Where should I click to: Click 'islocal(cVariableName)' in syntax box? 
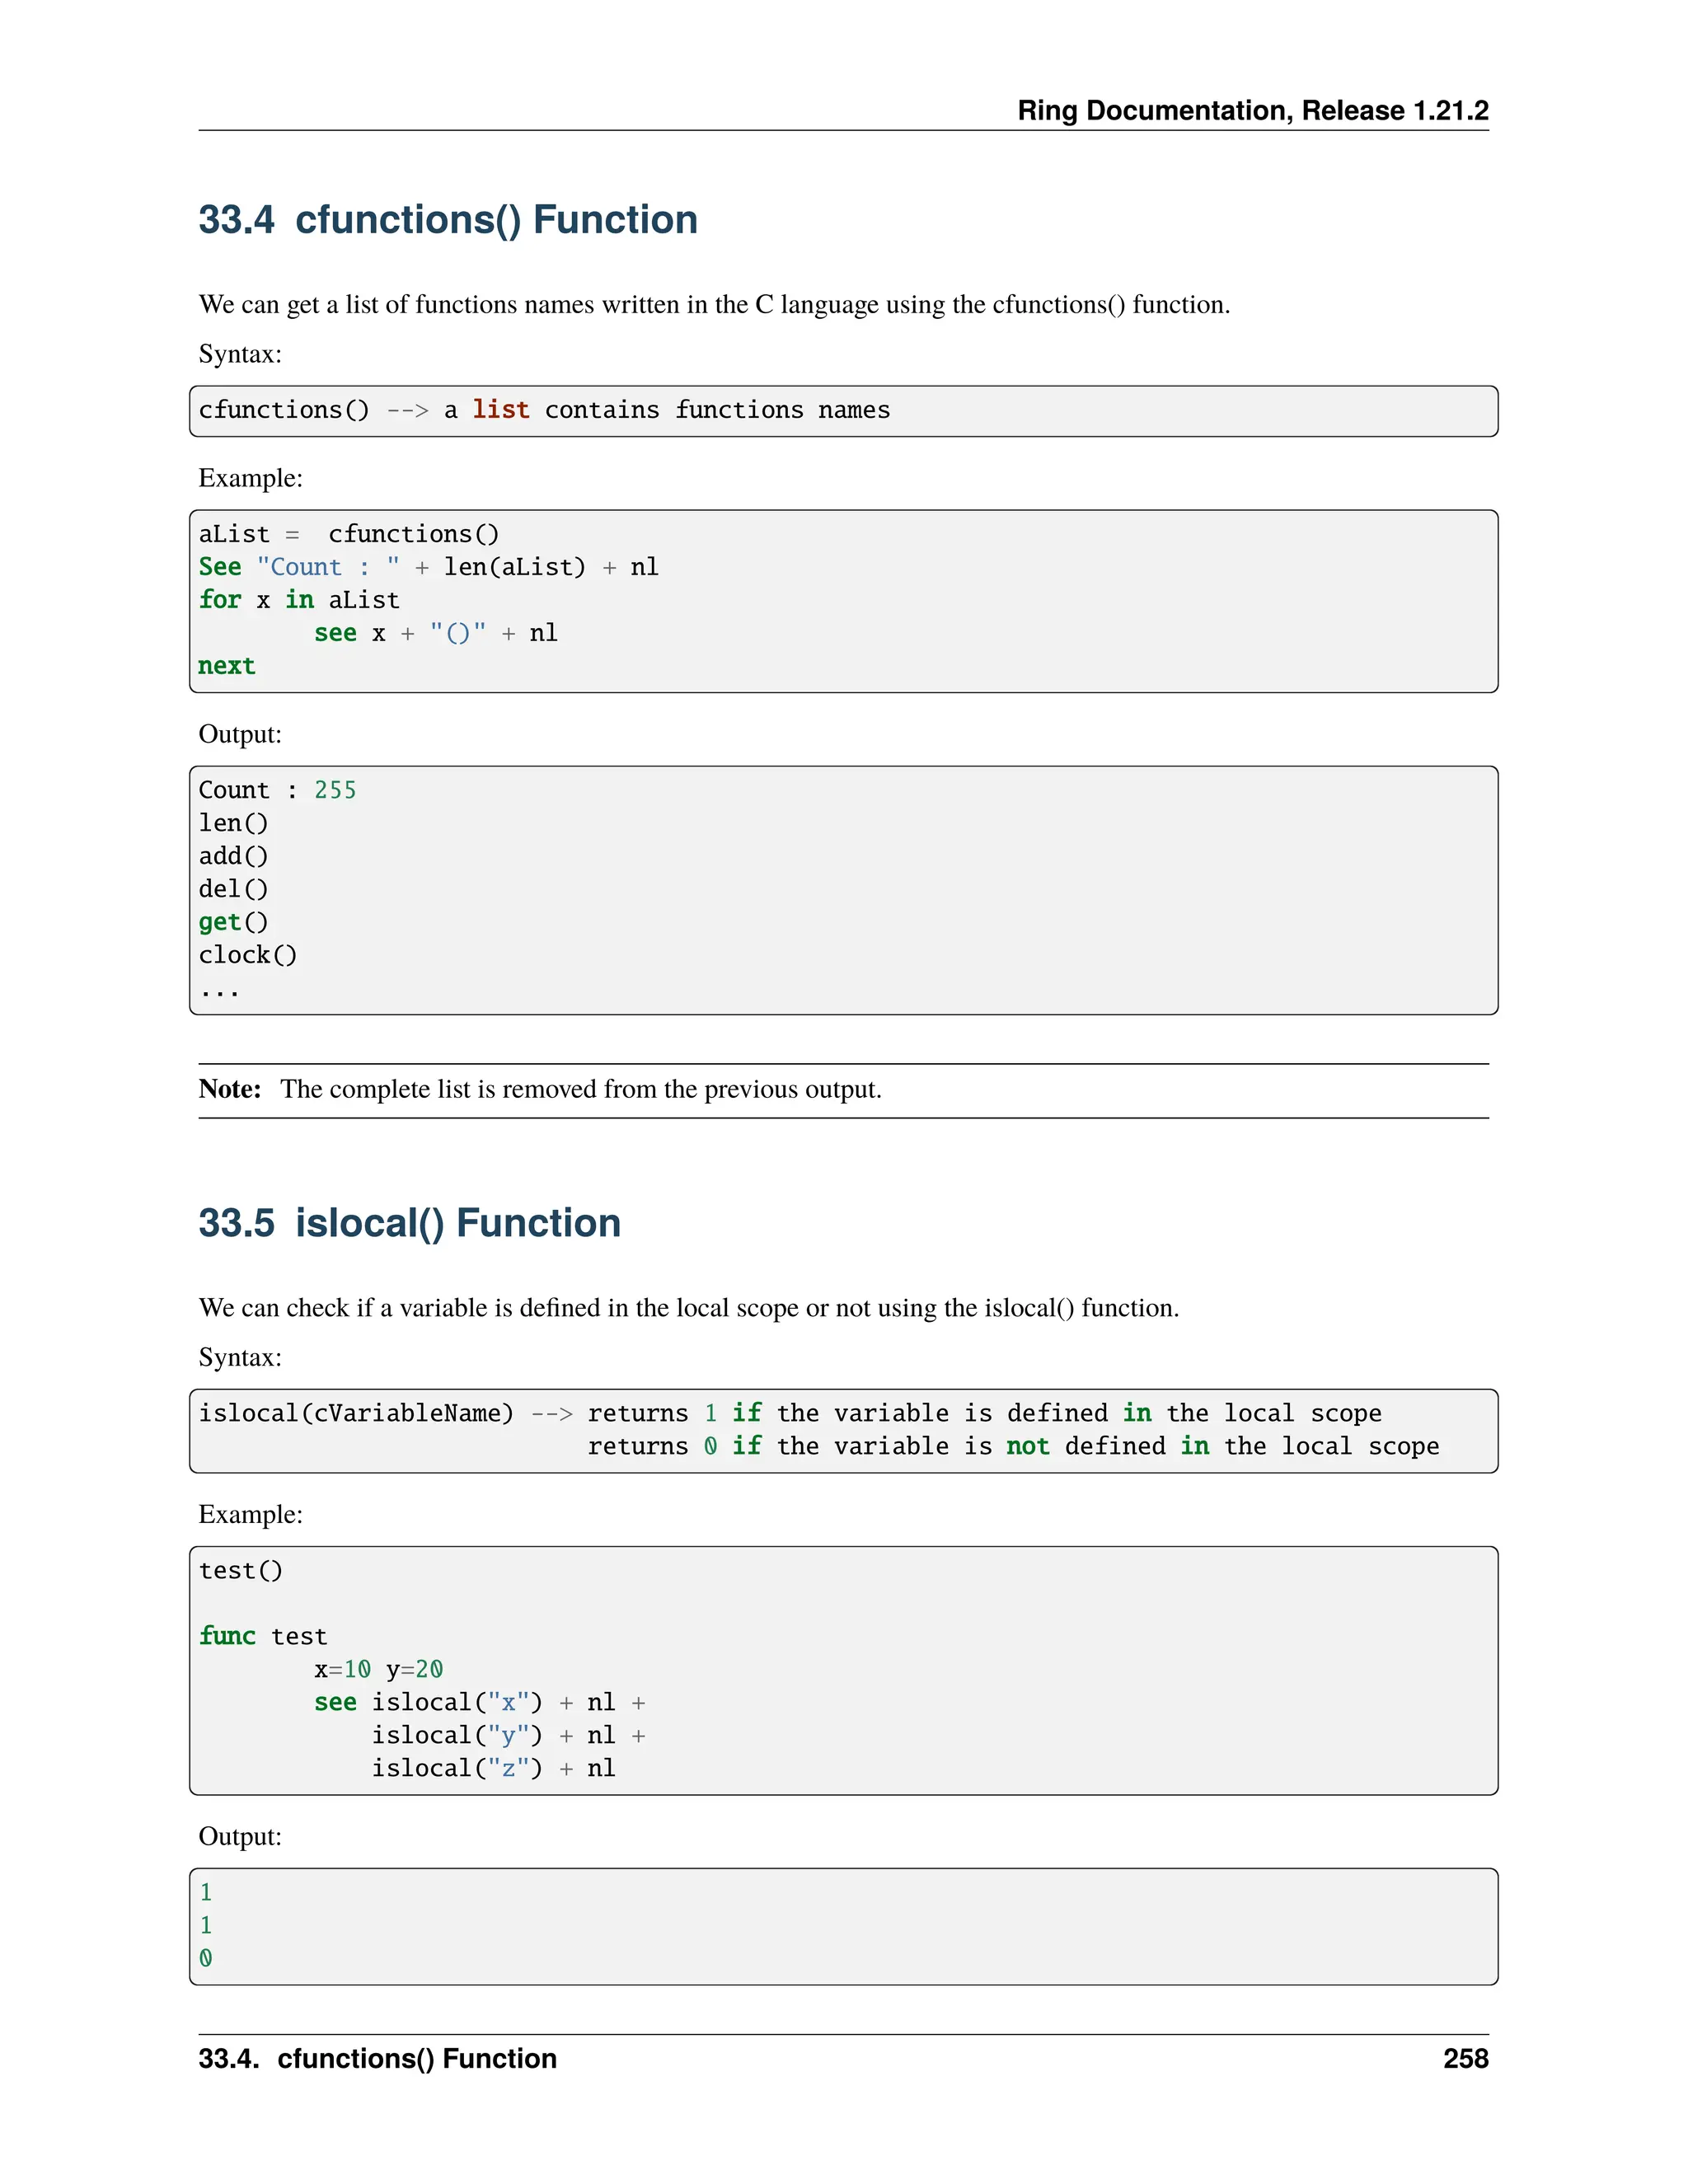point(355,1413)
